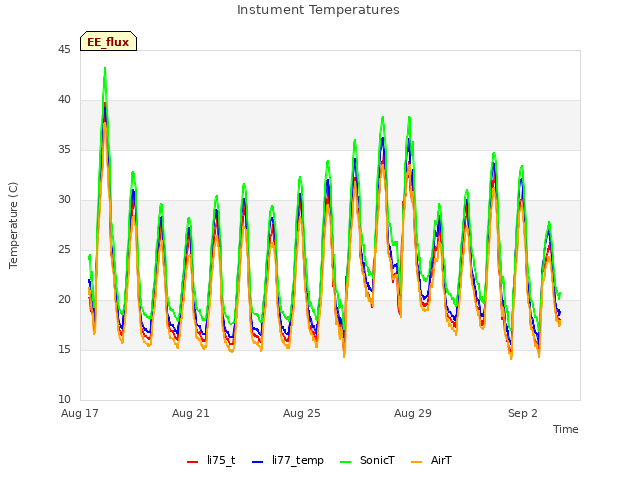Toggle the SonicT legend entry
Viewport: 640px width, 480px height.
[367, 461]
